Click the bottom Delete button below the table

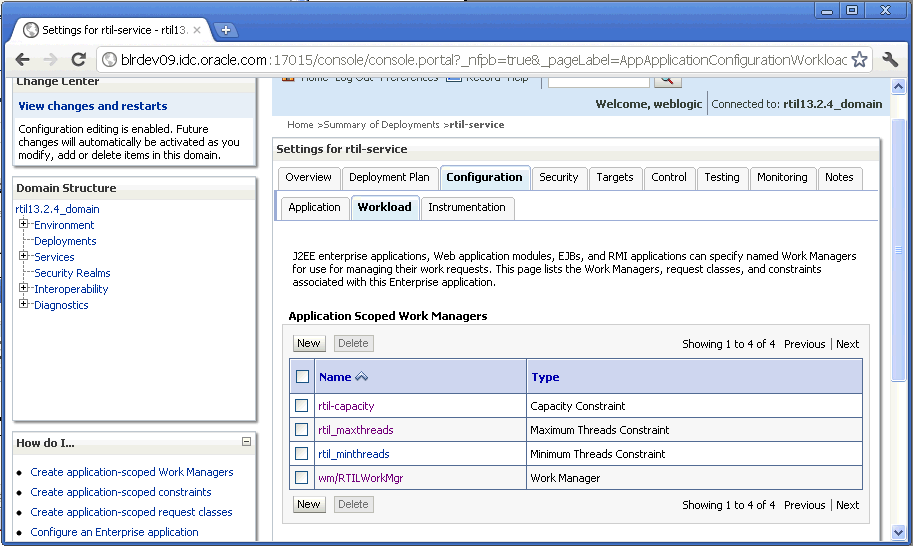353,504
